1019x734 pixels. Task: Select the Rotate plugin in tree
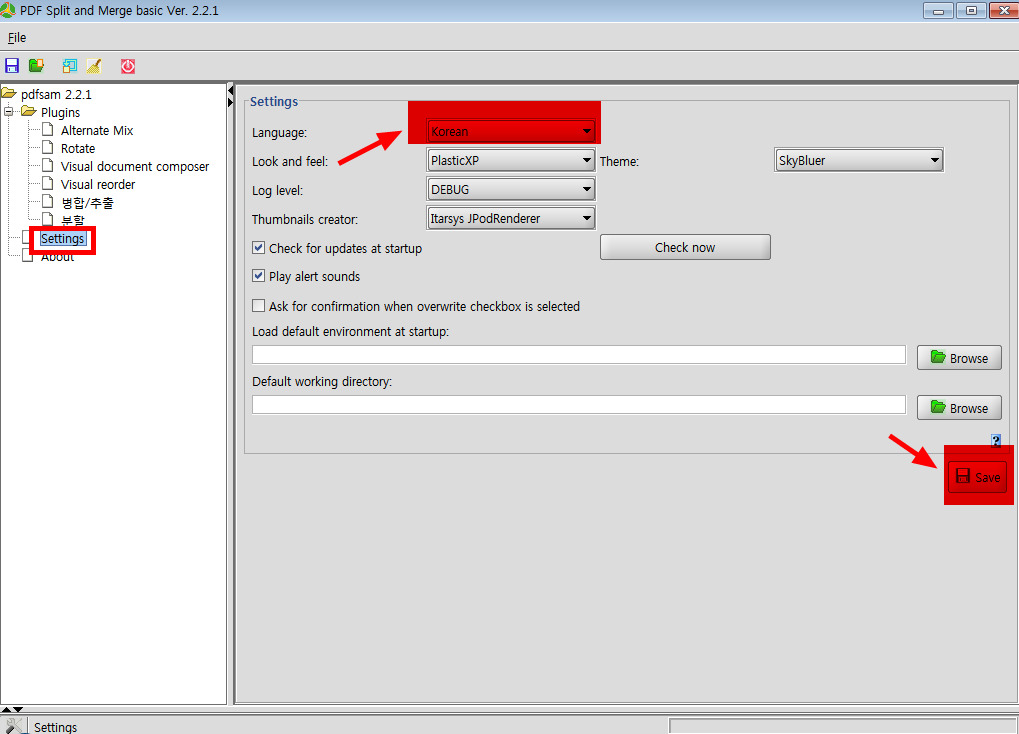78,148
